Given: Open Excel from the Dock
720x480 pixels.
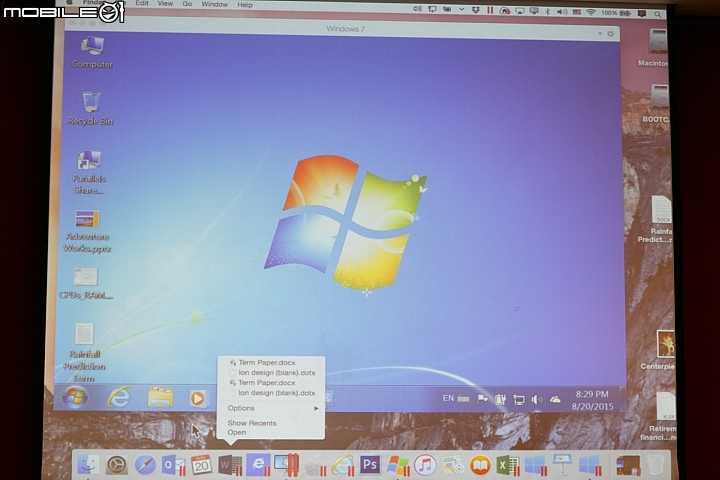Looking at the screenshot, I should pyautogui.click(x=507, y=465).
